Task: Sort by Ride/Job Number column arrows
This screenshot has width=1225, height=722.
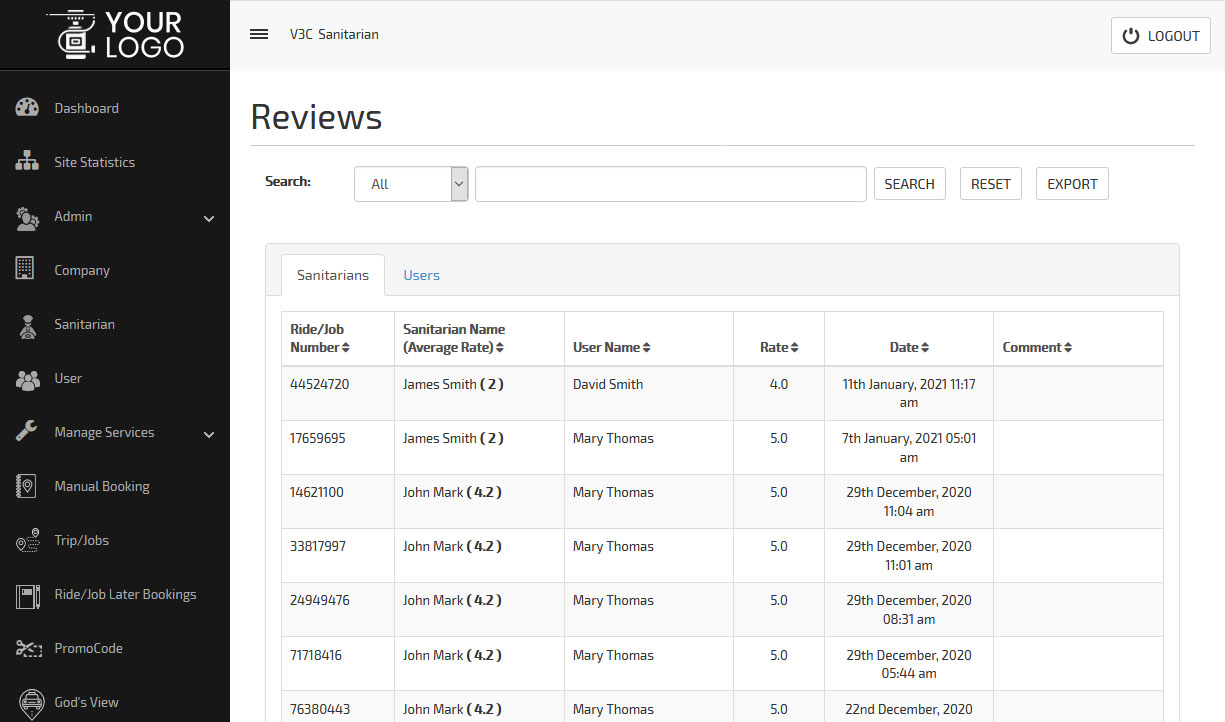Action: coord(346,348)
